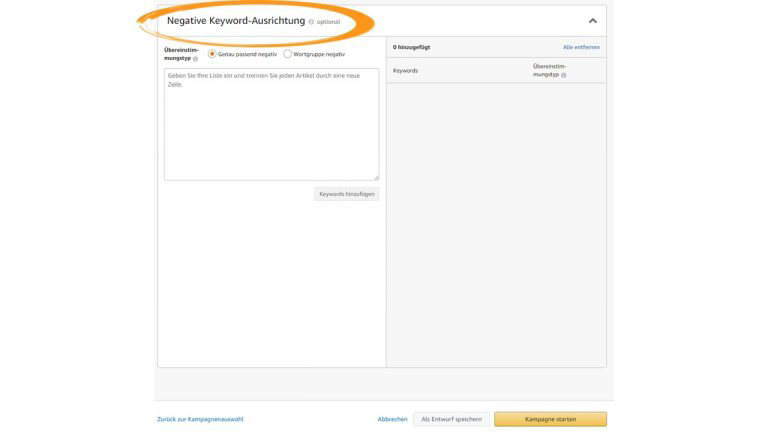
Task: Select the 'Genau passend negativ' radio button
Action: [x=213, y=54]
